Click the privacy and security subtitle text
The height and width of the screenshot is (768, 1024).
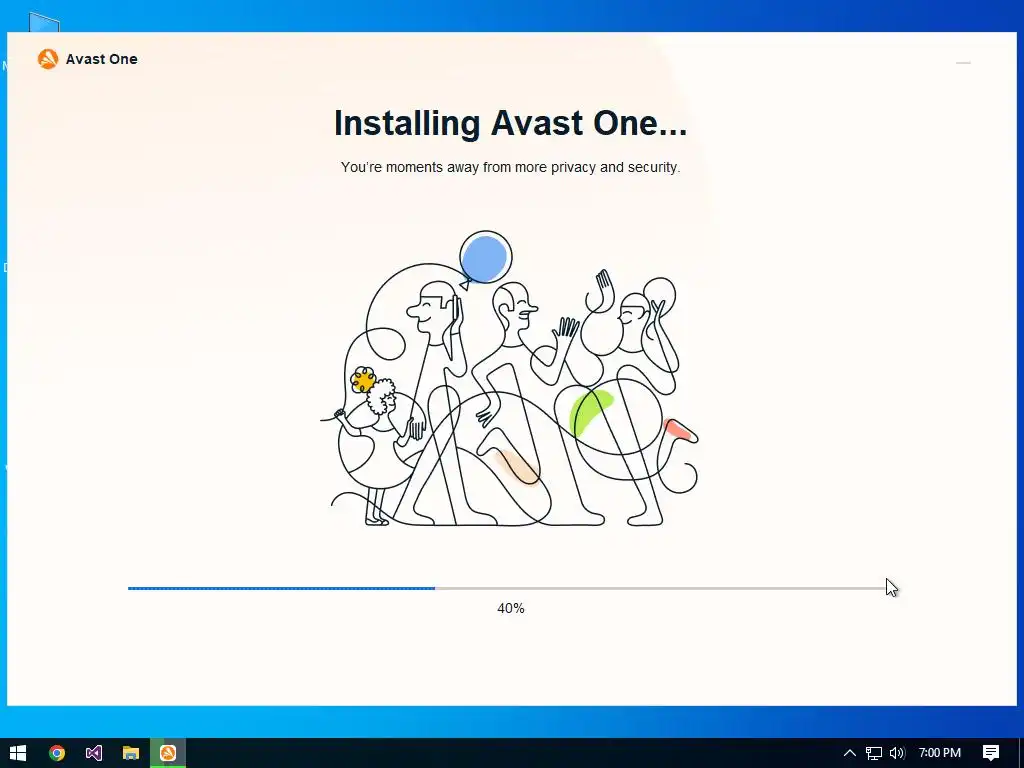click(x=510, y=167)
